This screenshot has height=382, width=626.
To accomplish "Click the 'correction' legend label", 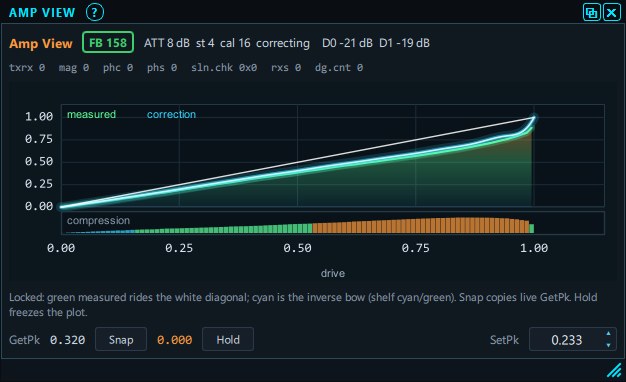I will [x=171, y=115].
